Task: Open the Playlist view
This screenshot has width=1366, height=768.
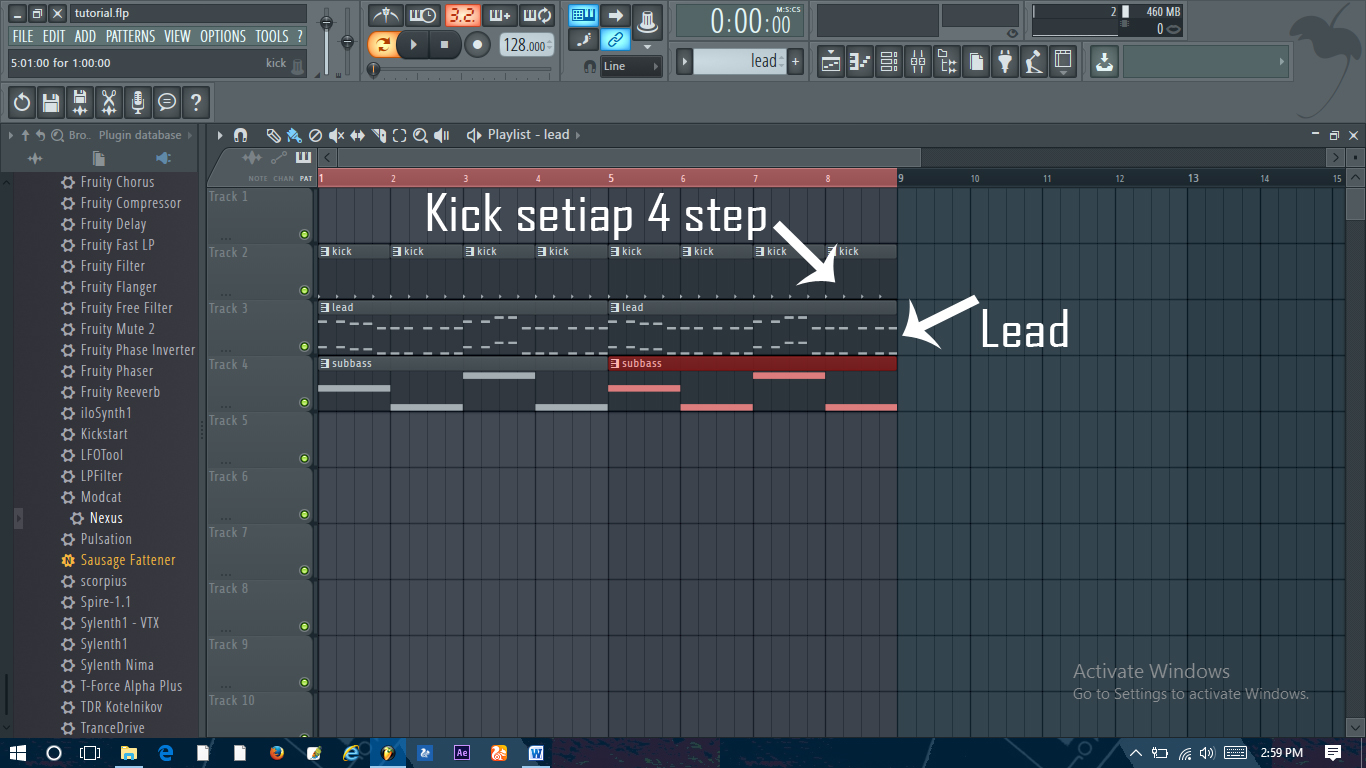Action: (831, 62)
